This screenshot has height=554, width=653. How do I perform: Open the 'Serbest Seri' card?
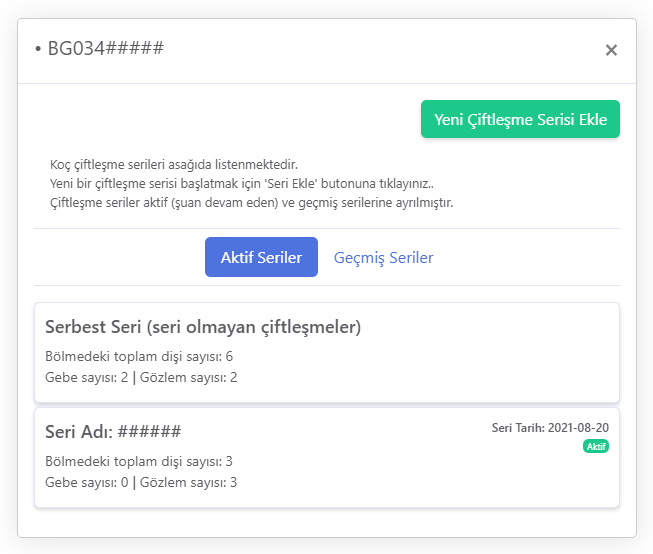click(327, 352)
